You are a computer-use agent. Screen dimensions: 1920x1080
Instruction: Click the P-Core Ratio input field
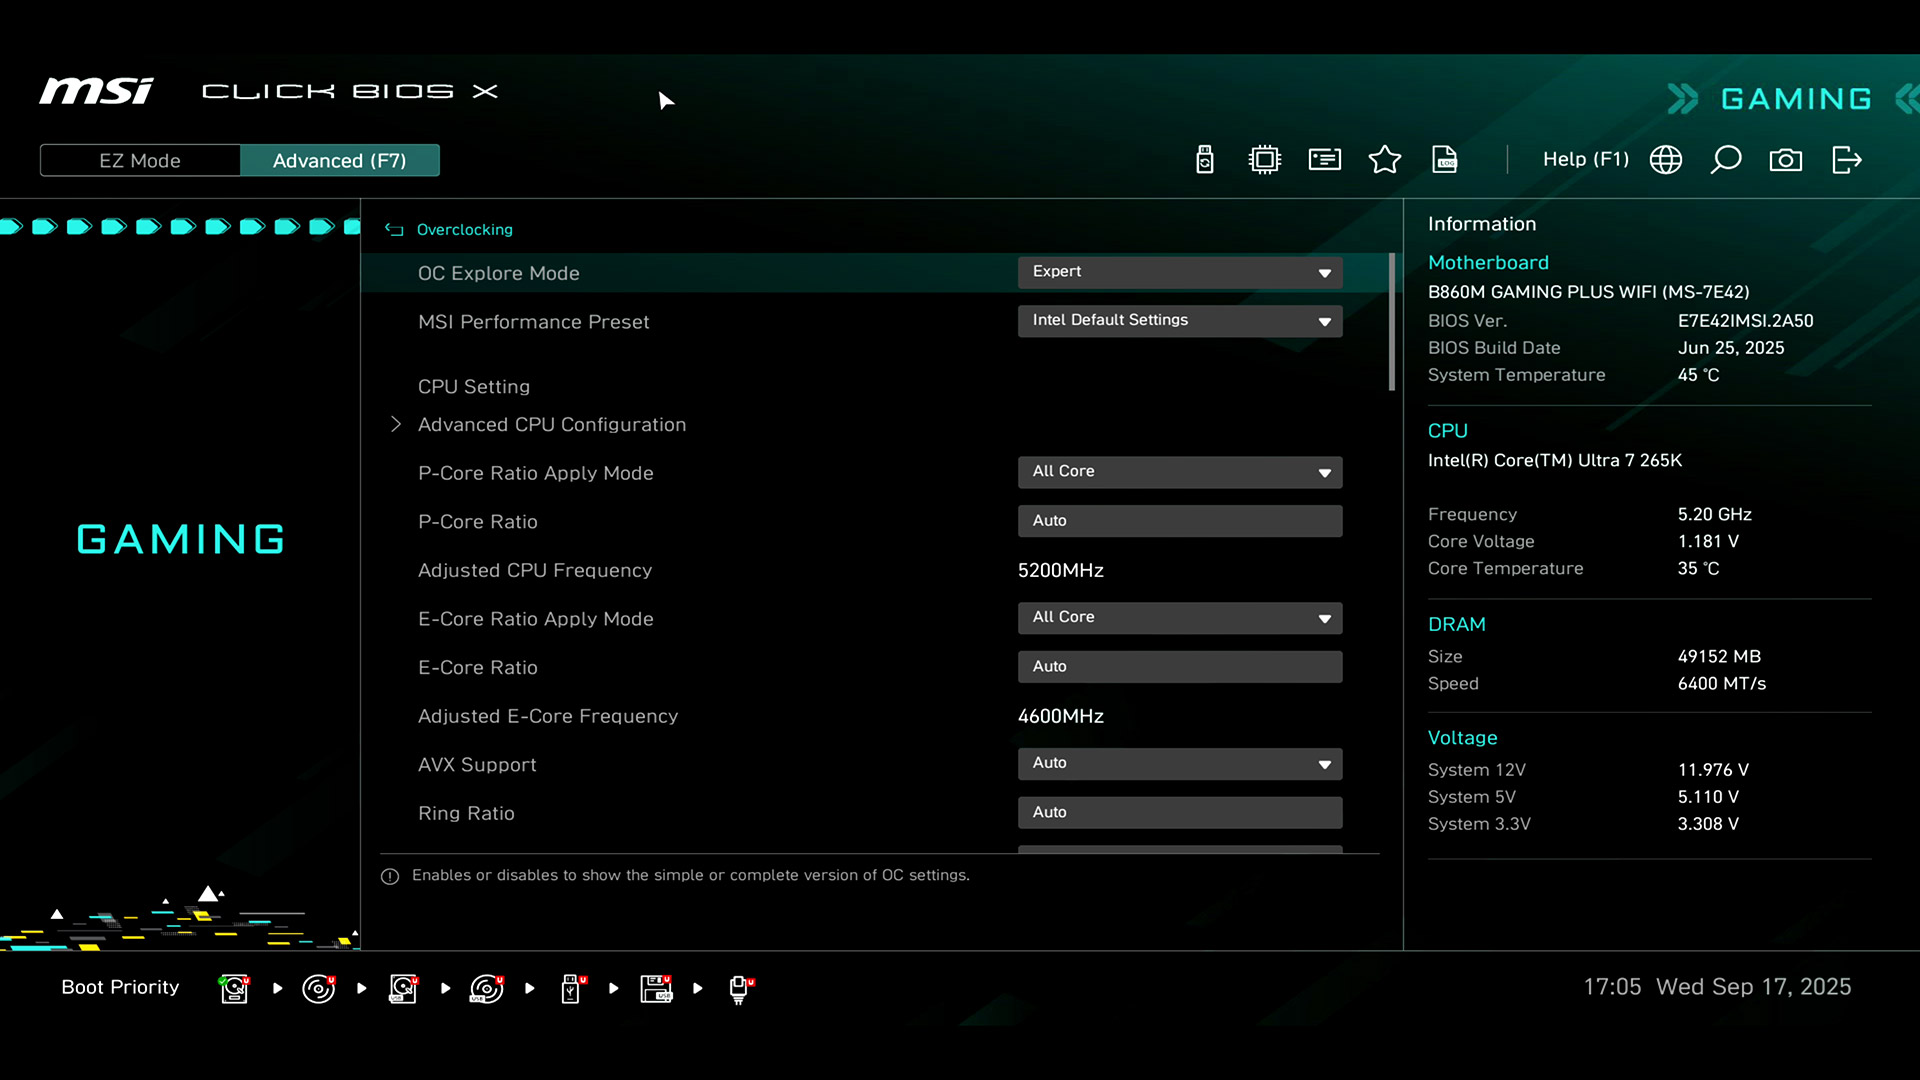1180,521
